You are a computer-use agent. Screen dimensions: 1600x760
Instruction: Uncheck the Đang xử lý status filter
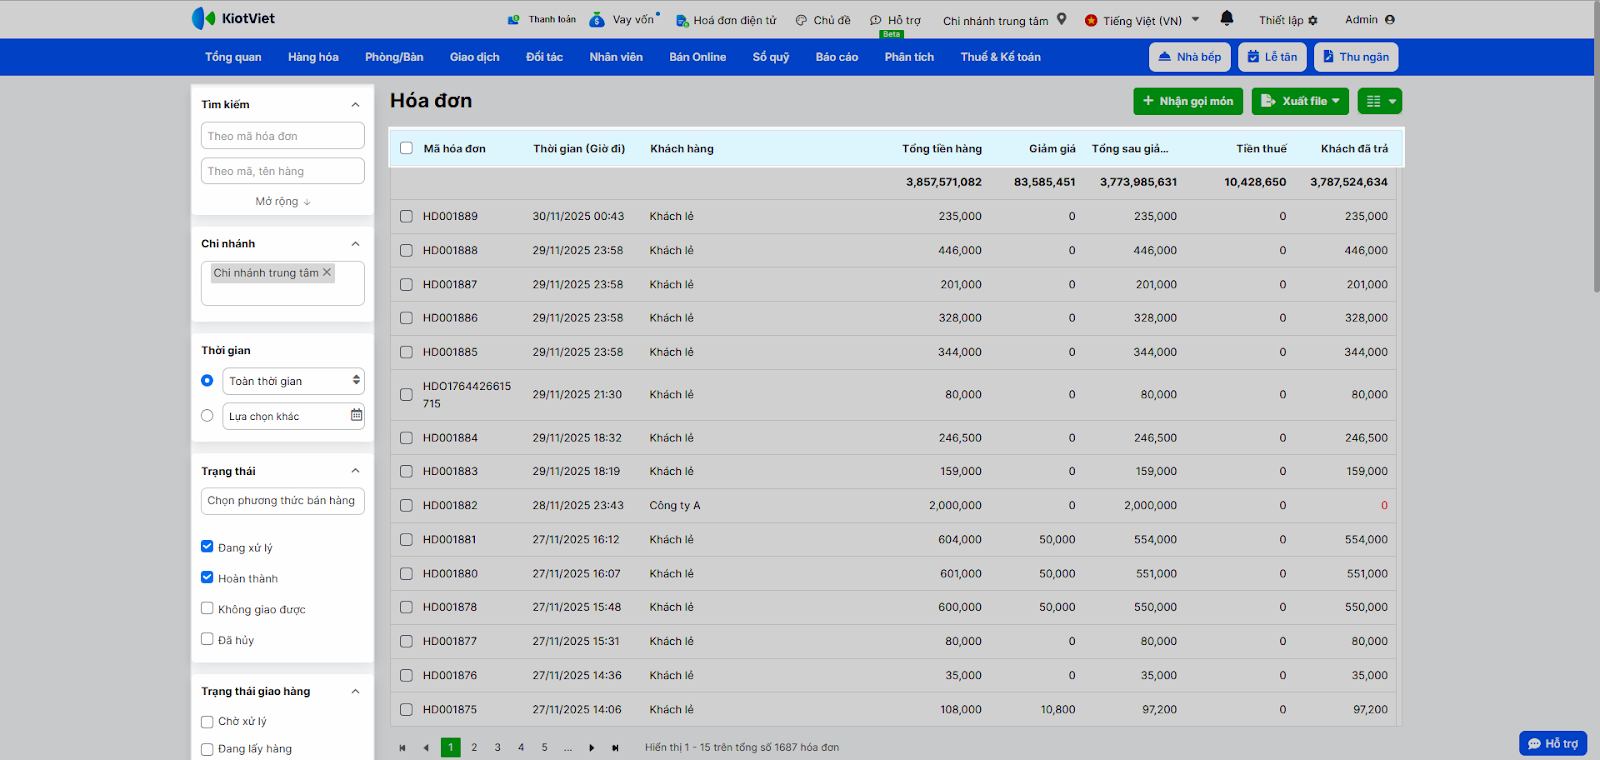click(207, 546)
